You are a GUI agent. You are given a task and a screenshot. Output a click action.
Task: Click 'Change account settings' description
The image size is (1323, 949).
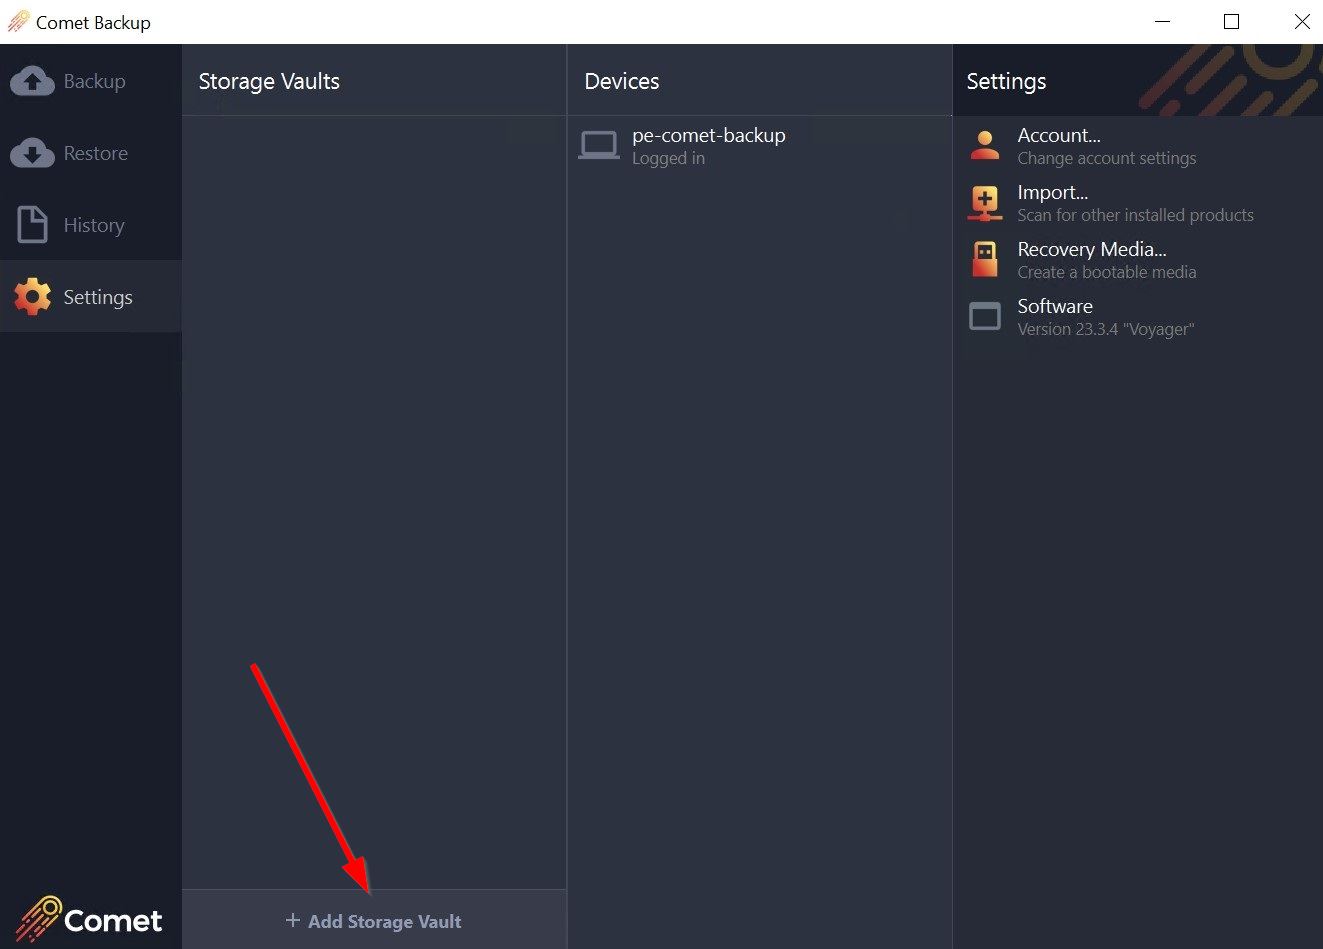pyautogui.click(x=1107, y=158)
